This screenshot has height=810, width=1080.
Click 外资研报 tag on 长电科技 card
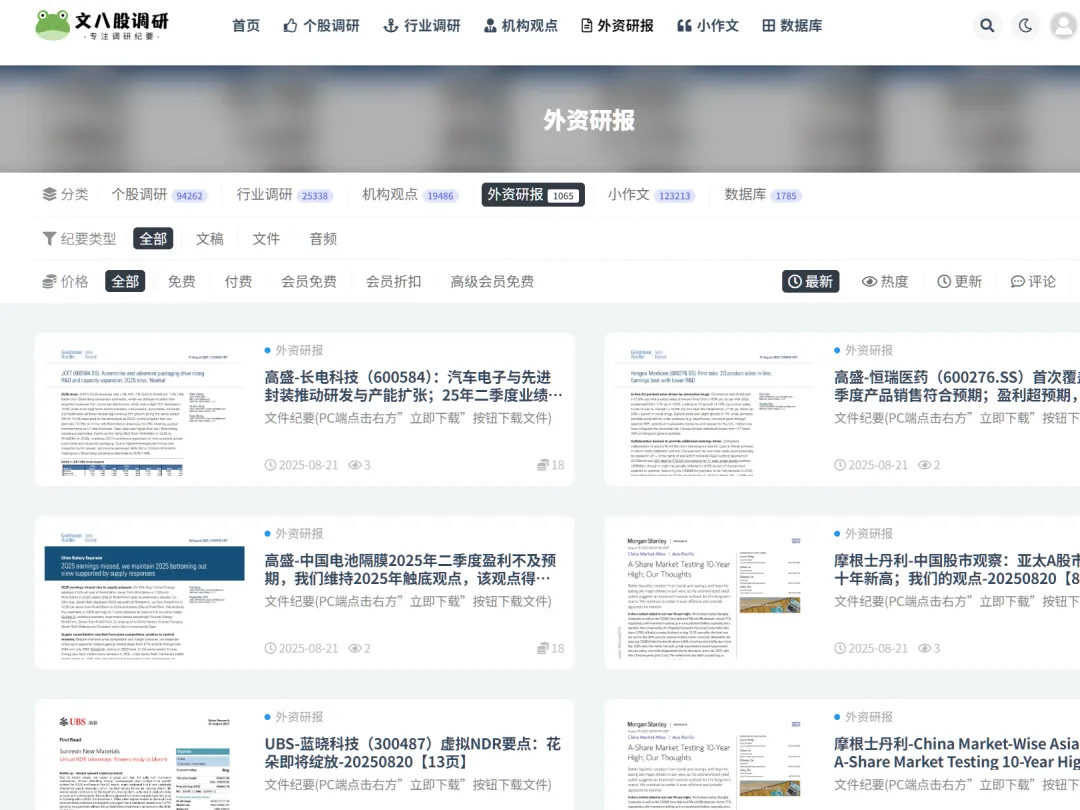[294, 350]
